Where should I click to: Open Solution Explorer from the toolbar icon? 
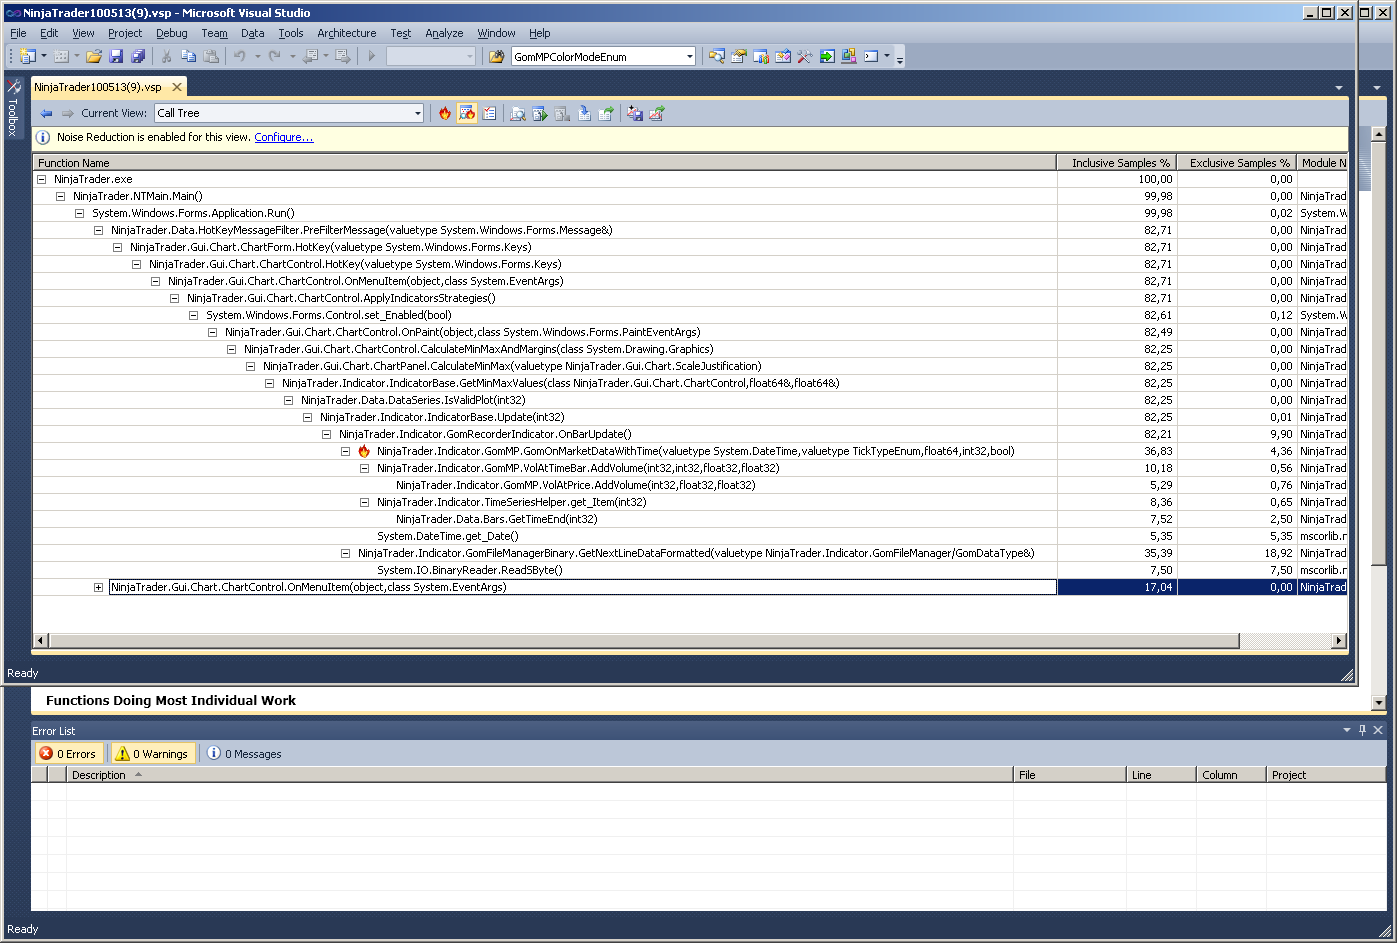(x=717, y=57)
